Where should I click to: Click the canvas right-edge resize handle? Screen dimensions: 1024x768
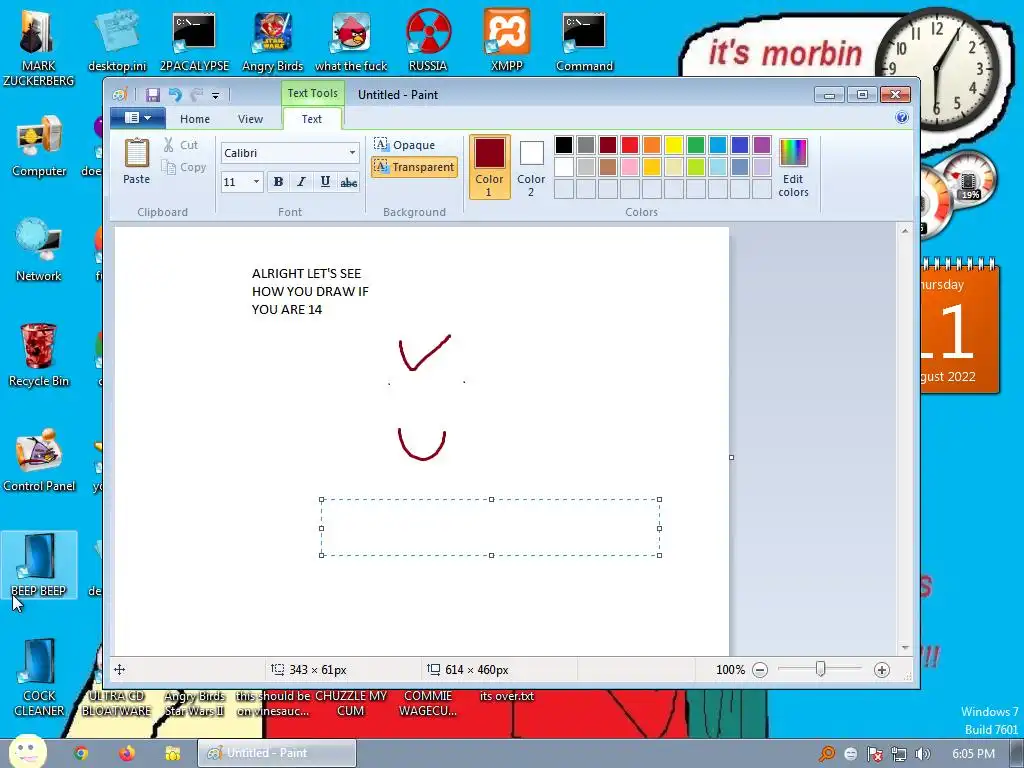731,457
